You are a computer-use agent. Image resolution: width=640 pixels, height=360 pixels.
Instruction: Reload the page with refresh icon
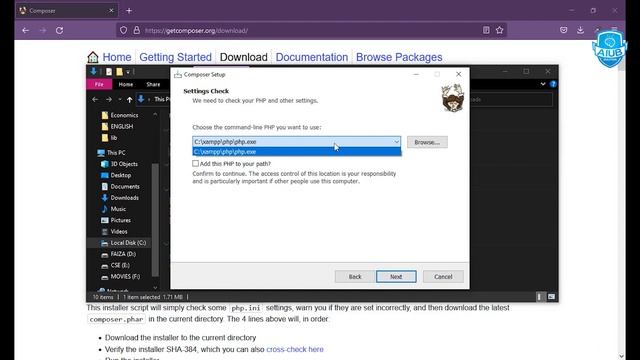[60, 30]
